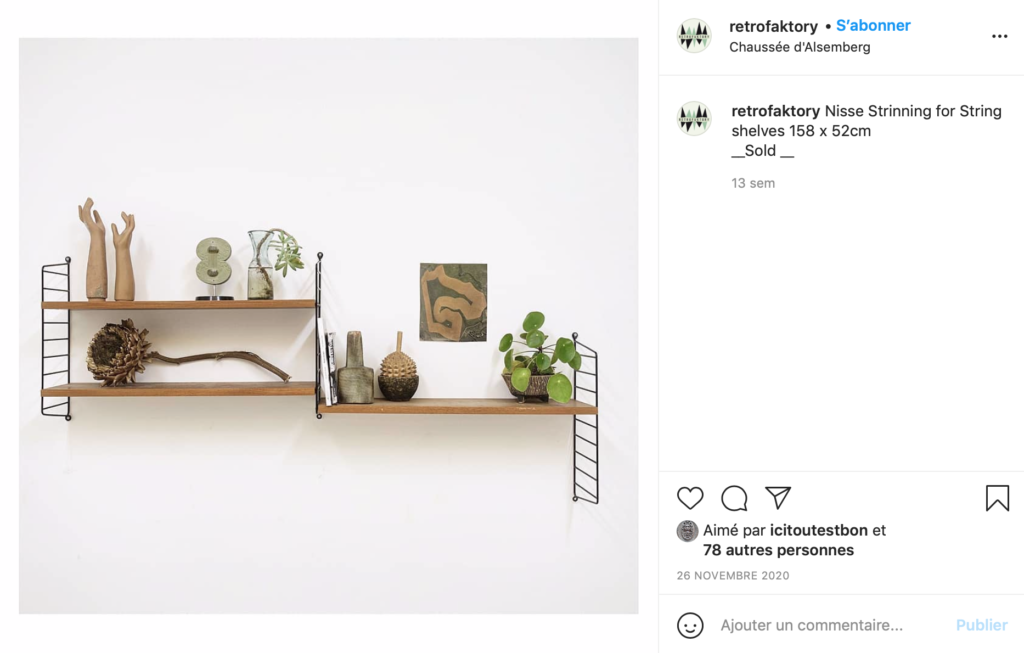Image resolution: width=1024 pixels, height=653 pixels.
Task: Click the retrofaktory avatar beside the caption
Action: [x=694, y=118]
